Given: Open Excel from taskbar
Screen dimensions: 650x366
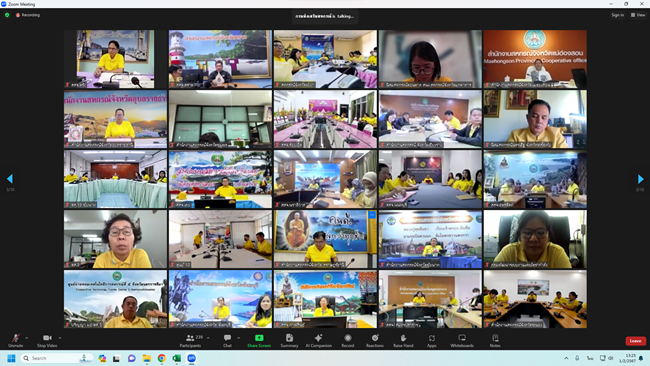Looking at the screenshot, I should pos(177,358).
